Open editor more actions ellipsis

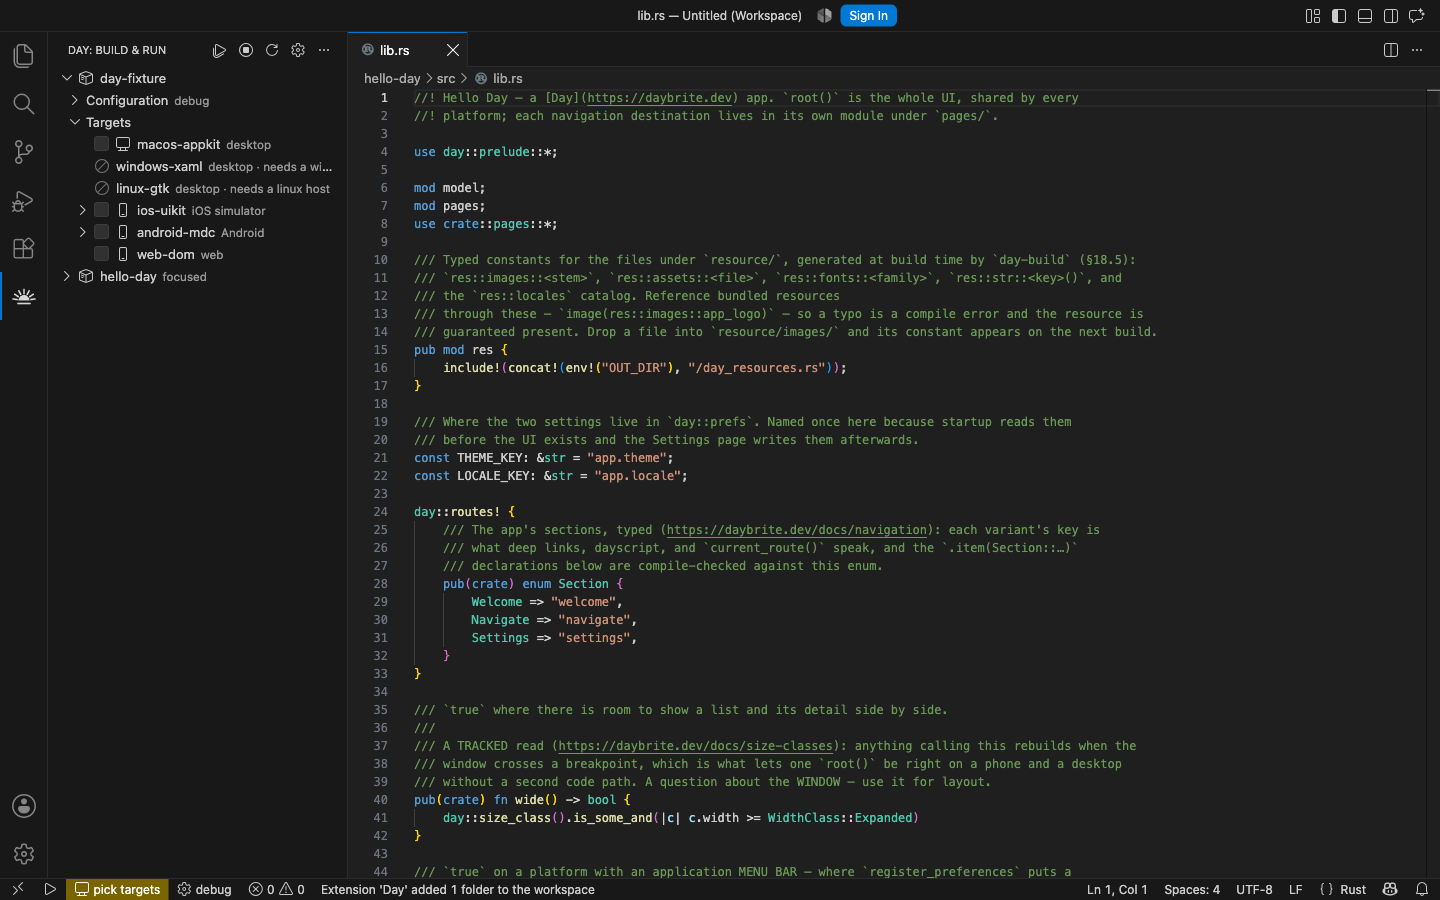(1417, 50)
